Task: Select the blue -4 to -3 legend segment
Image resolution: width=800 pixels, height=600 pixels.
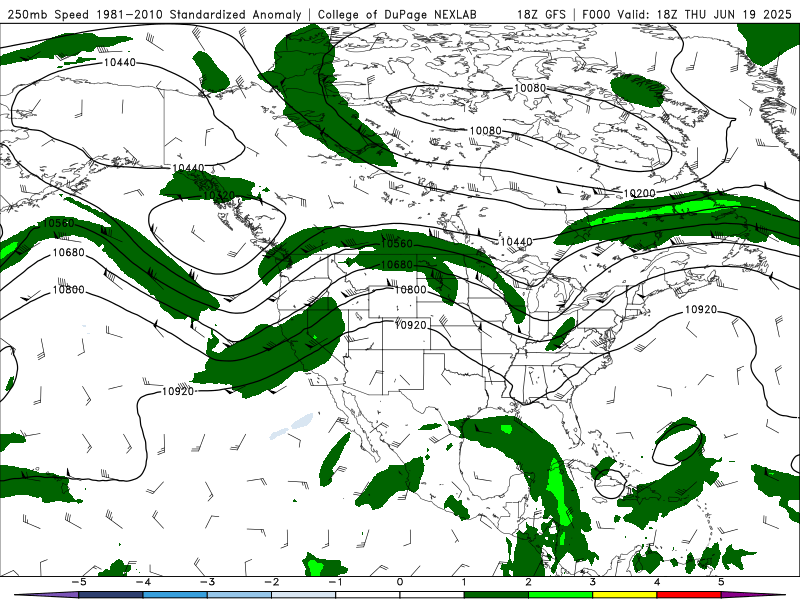Action: coord(175,595)
